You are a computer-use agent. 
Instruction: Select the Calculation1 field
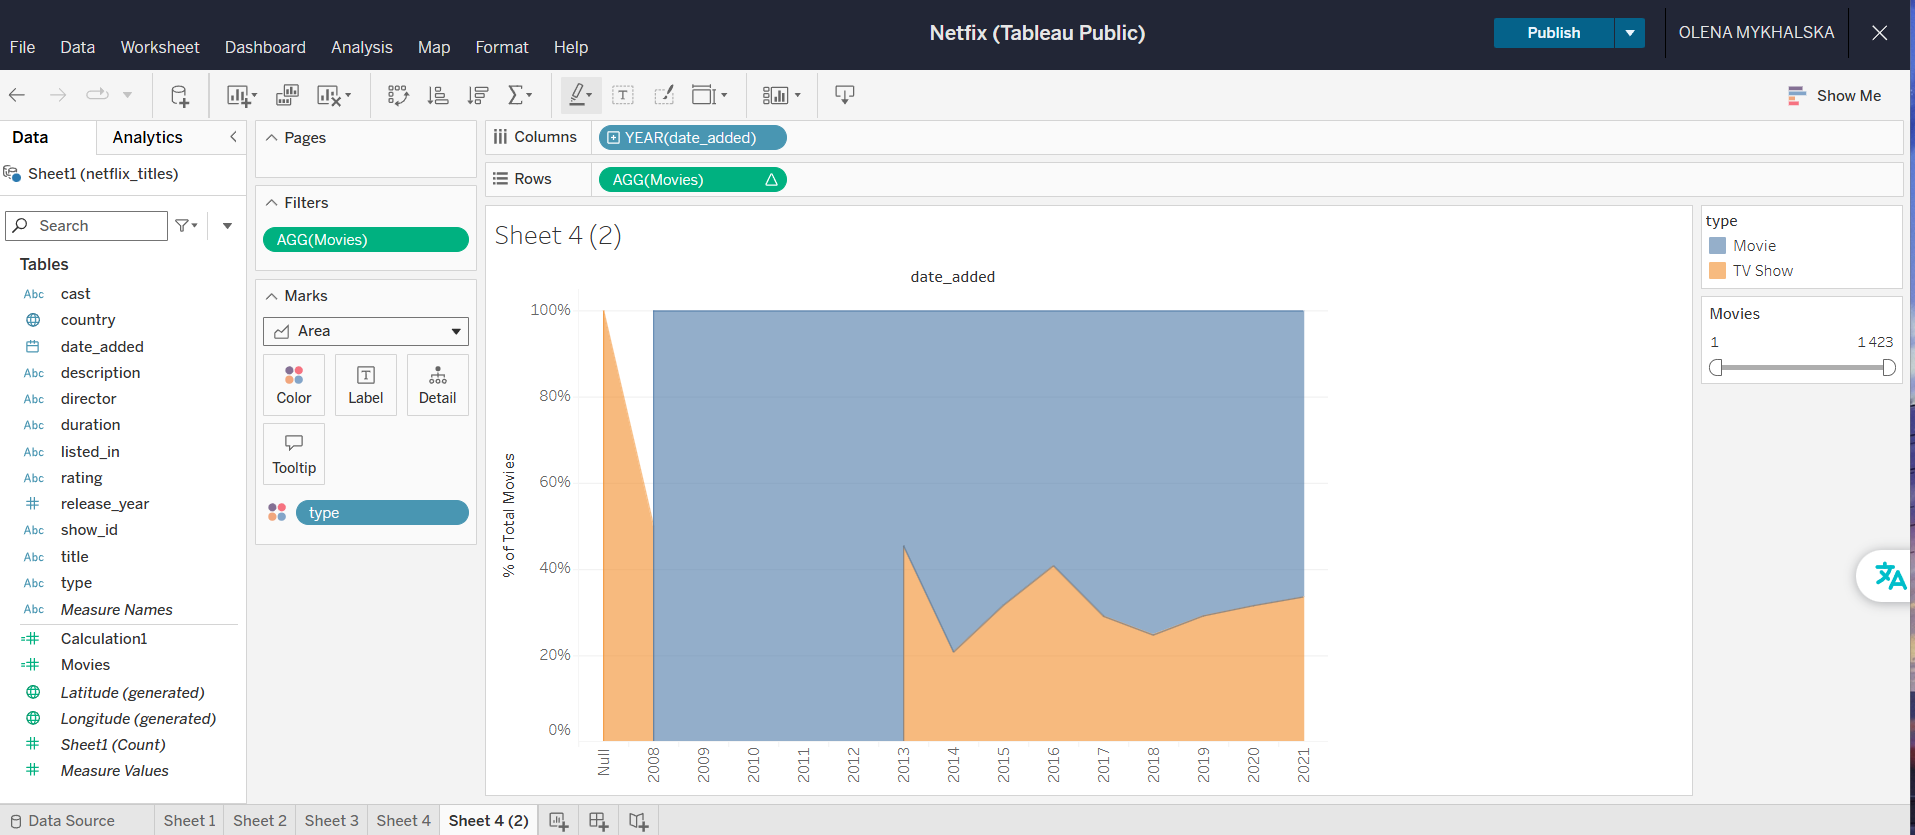pos(104,639)
